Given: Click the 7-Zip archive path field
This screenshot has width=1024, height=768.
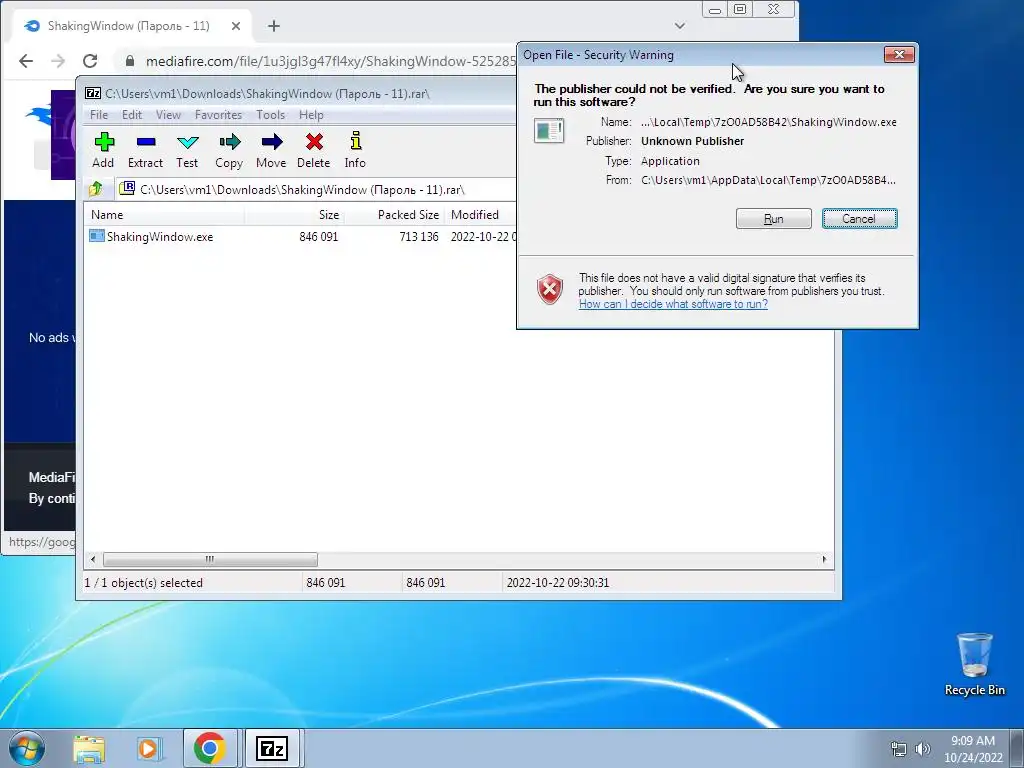Looking at the screenshot, I should point(316,189).
